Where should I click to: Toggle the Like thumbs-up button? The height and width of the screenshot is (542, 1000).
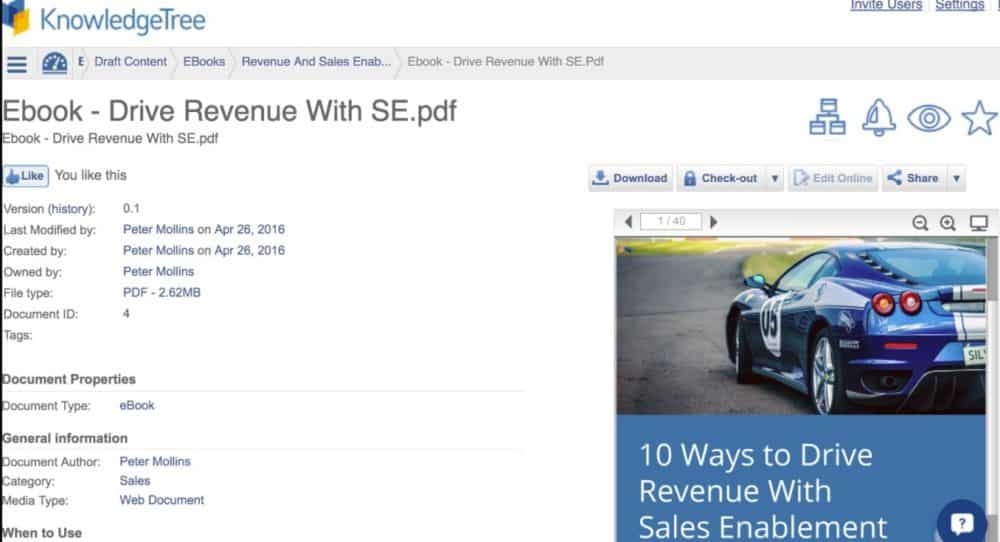[25, 176]
